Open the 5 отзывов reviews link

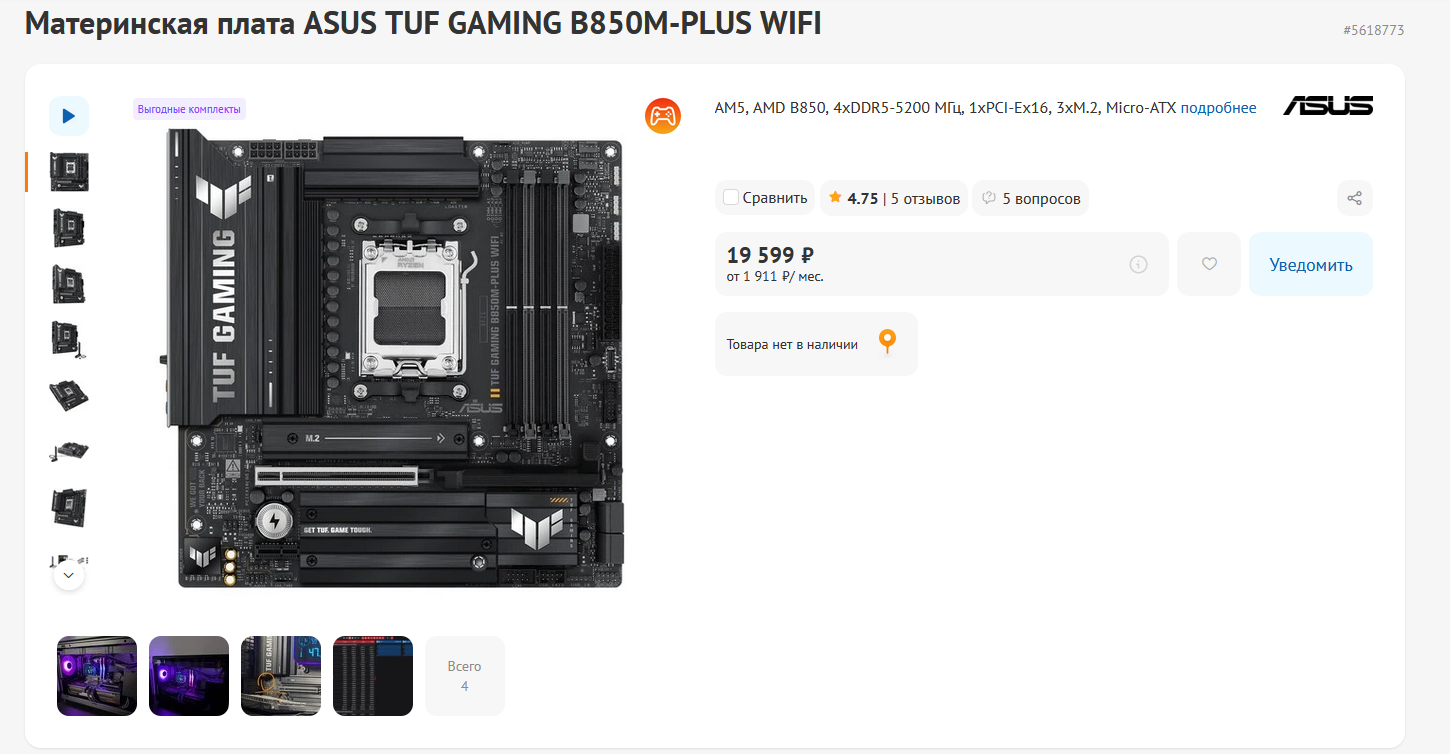tap(925, 198)
